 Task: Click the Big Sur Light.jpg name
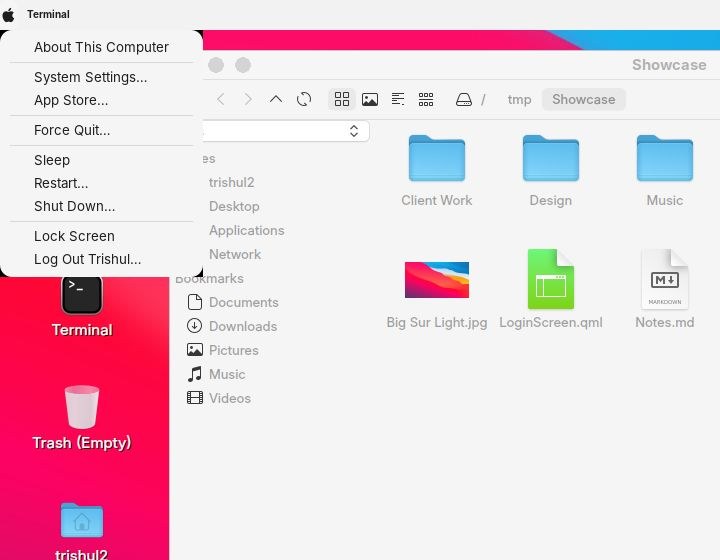[437, 322]
